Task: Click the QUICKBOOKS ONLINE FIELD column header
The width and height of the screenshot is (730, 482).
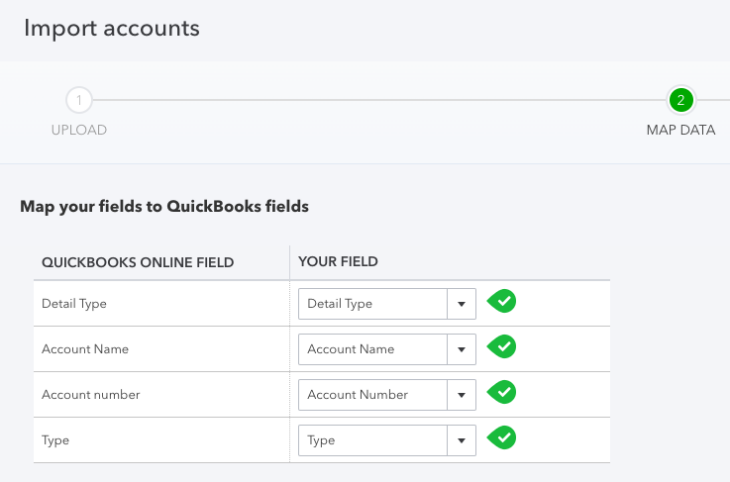Action: (138, 262)
